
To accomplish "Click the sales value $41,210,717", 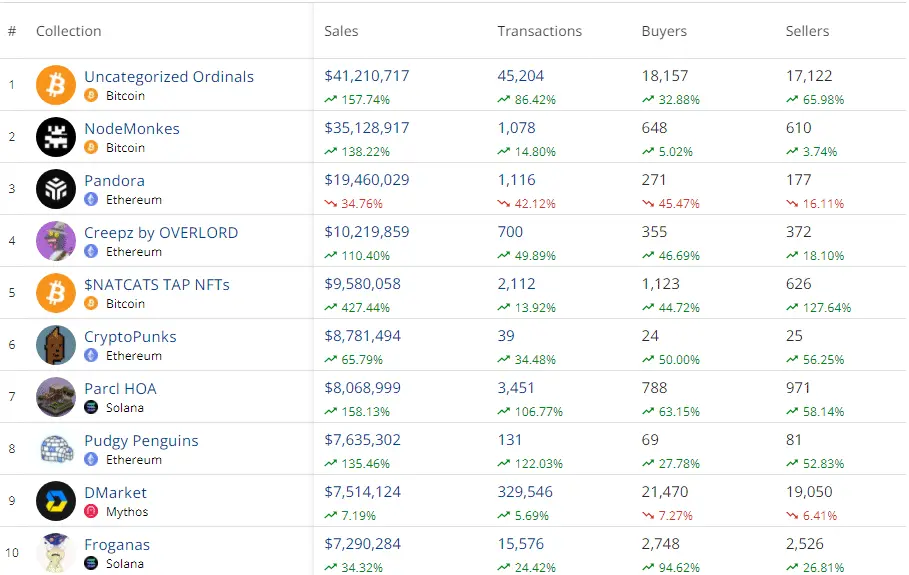I will [366, 76].
